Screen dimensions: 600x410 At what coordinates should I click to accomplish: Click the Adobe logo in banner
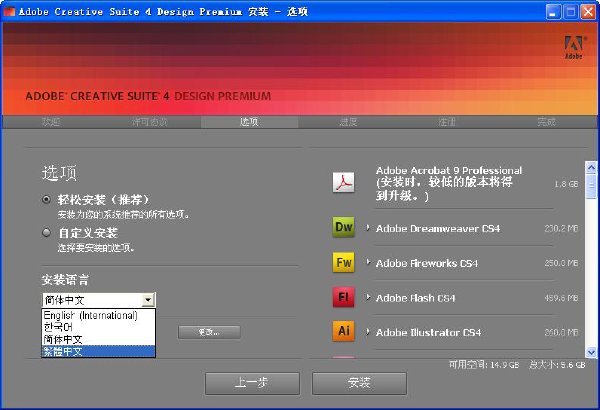(573, 47)
